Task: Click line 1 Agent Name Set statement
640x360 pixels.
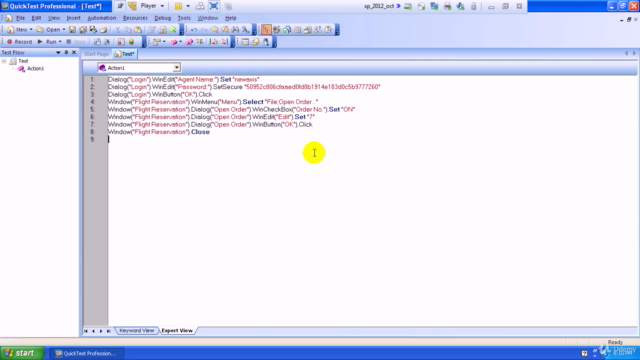Action: [184, 79]
